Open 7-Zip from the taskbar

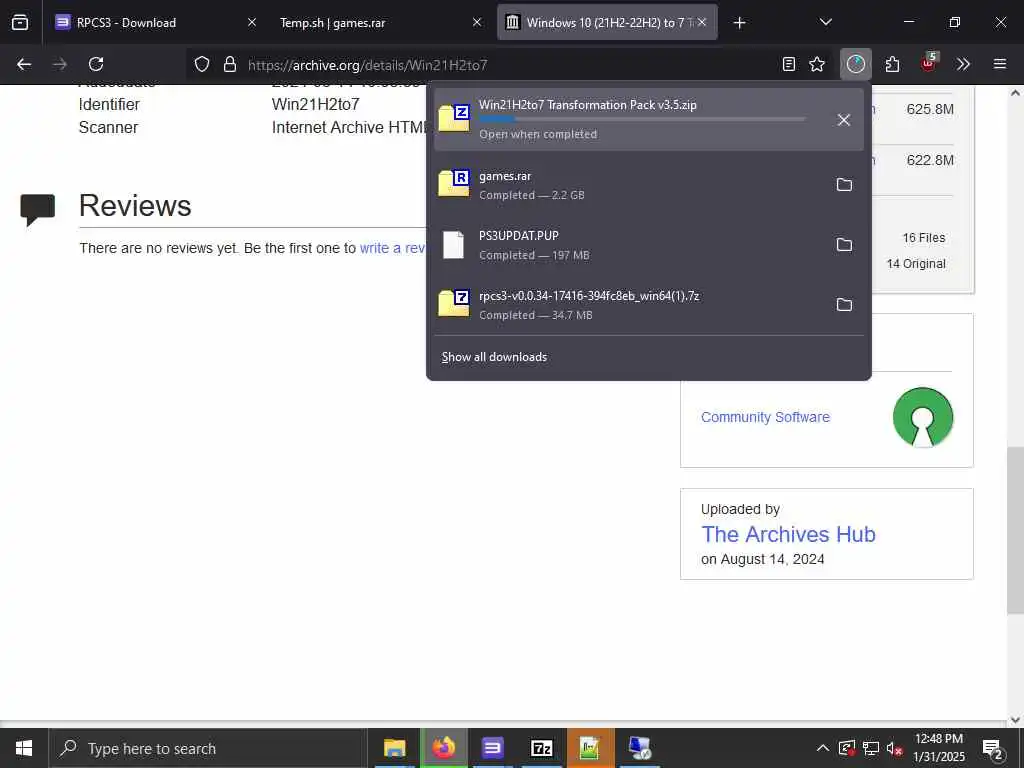pos(541,748)
